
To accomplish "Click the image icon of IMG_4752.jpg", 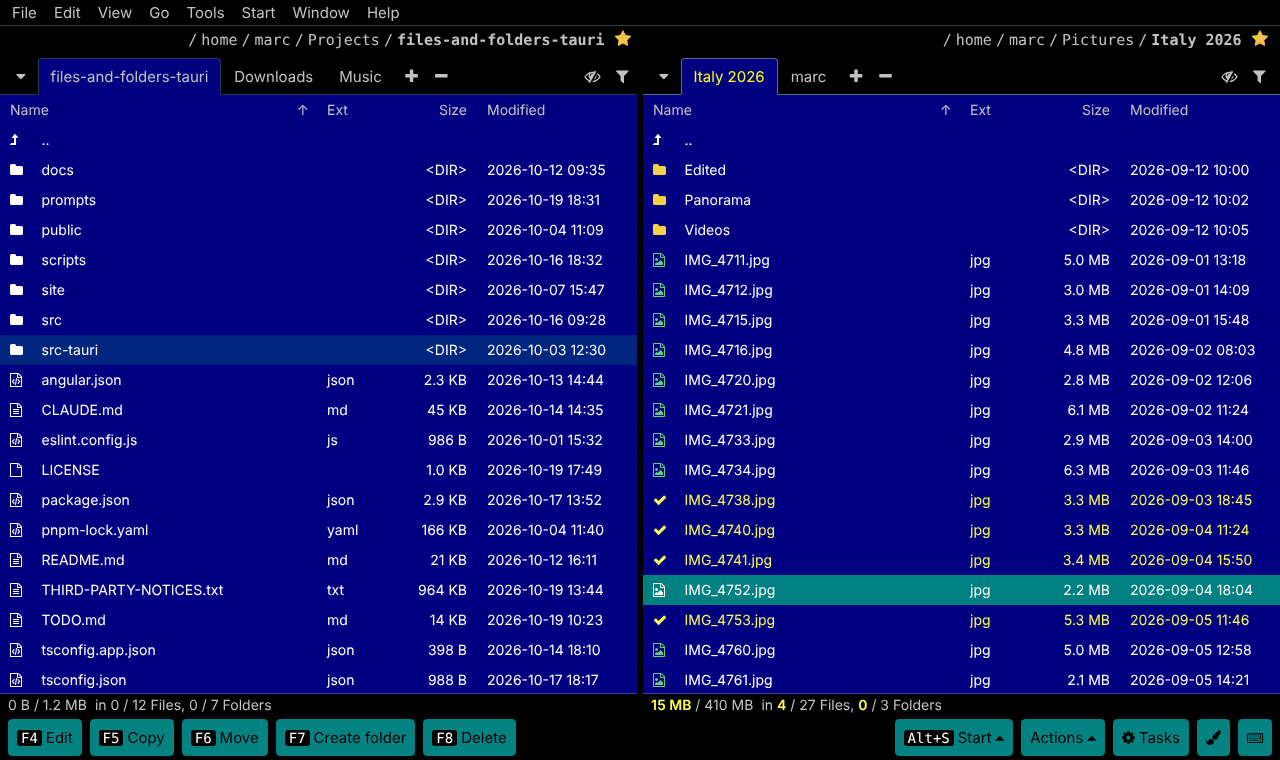I will click(659, 590).
